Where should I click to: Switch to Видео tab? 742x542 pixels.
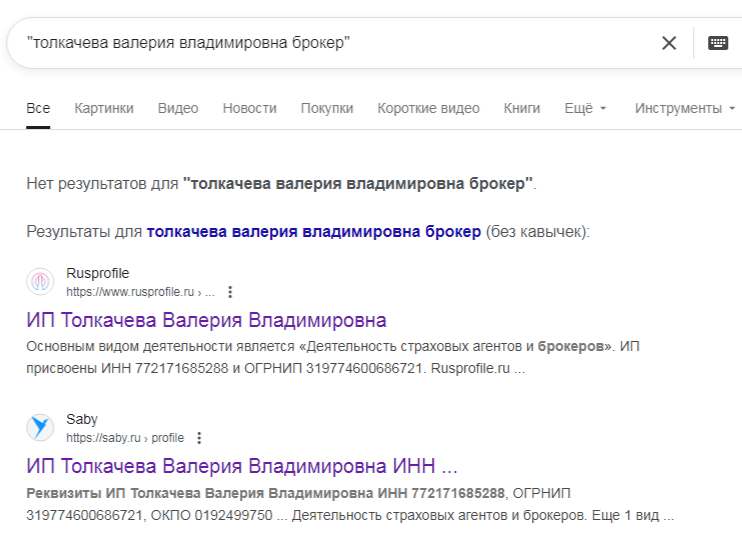tap(178, 108)
